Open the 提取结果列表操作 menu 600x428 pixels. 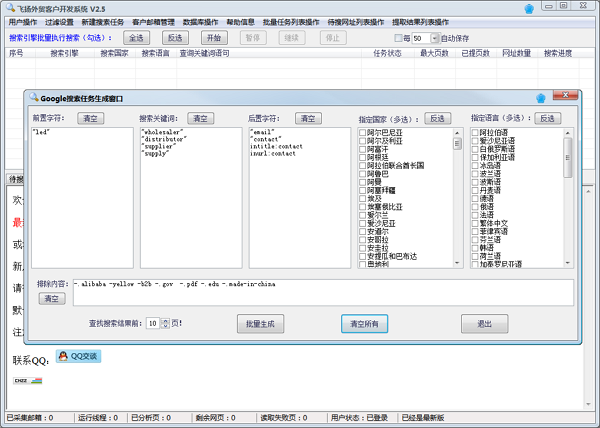click(421, 22)
